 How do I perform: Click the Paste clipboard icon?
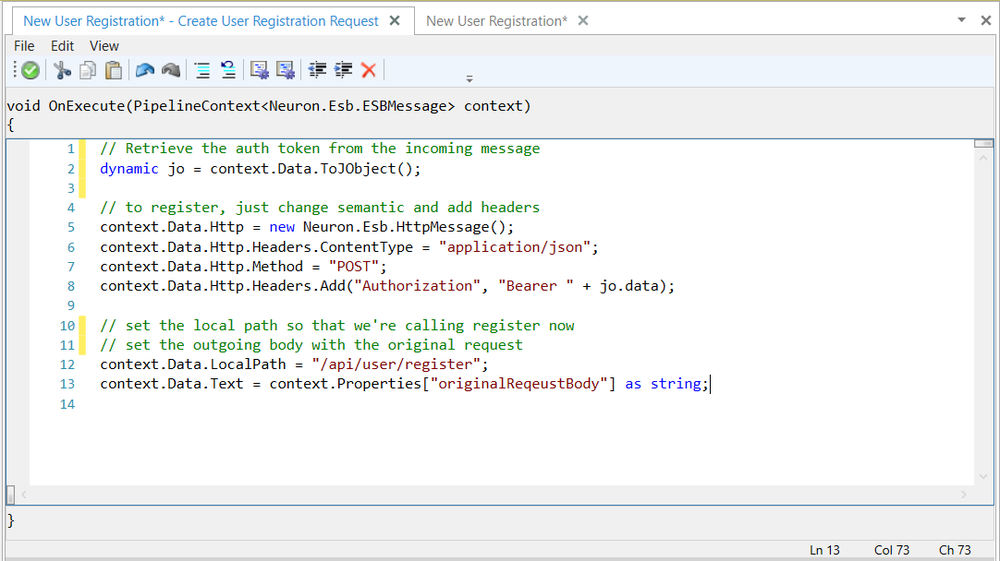click(x=114, y=70)
